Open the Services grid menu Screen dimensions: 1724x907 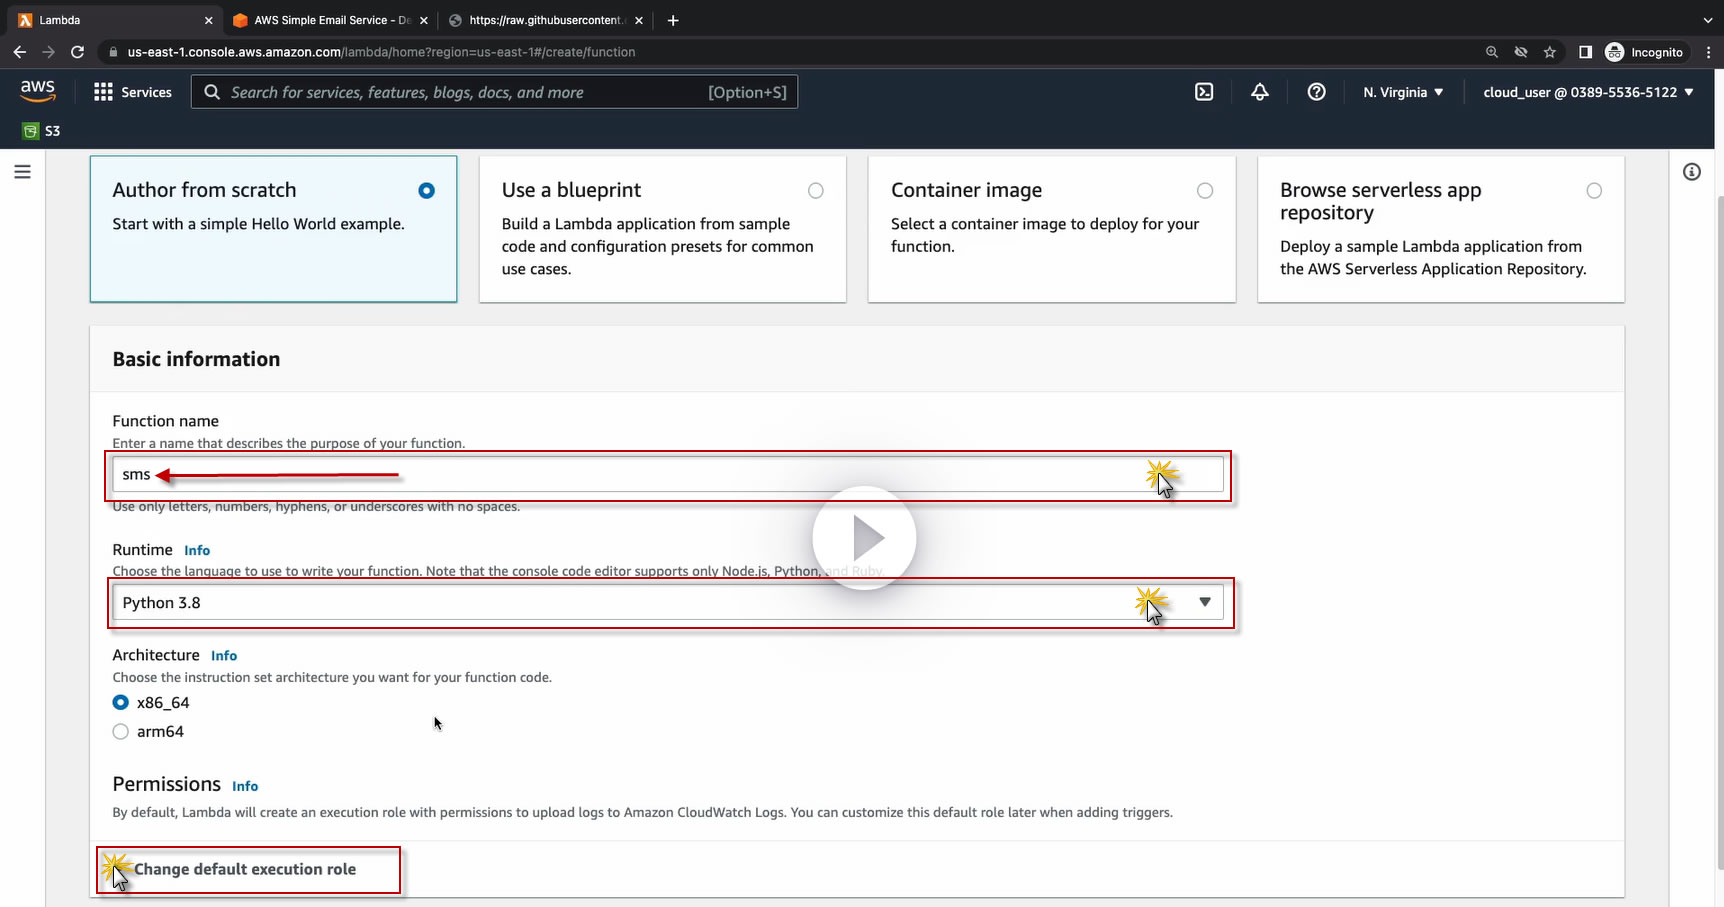coord(133,92)
